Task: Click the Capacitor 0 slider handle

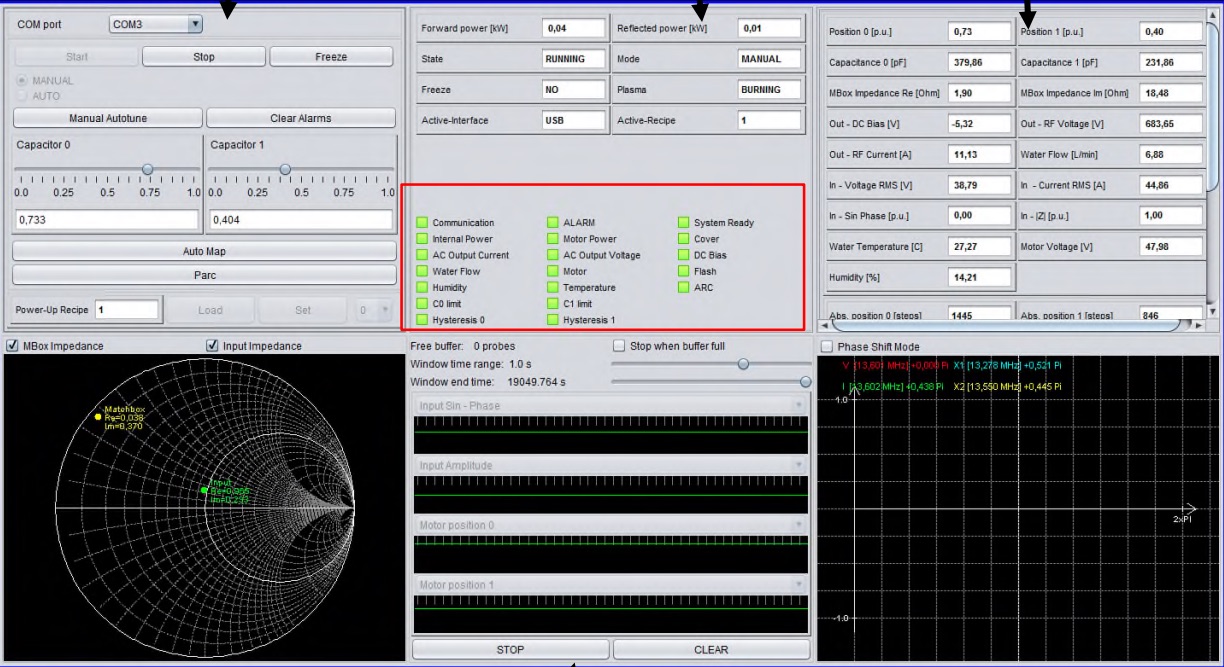Action: 148,169
